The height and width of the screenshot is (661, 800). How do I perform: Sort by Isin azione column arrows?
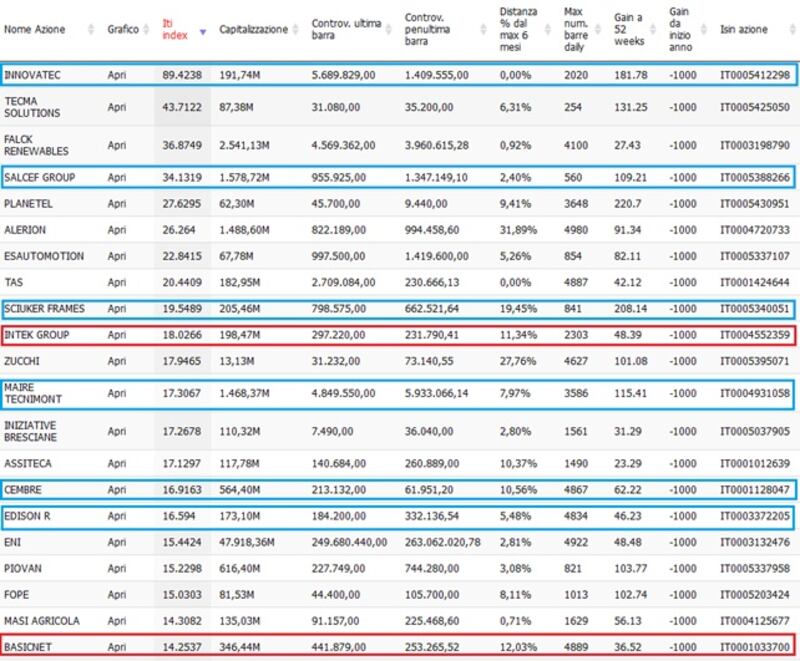coord(793,30)
